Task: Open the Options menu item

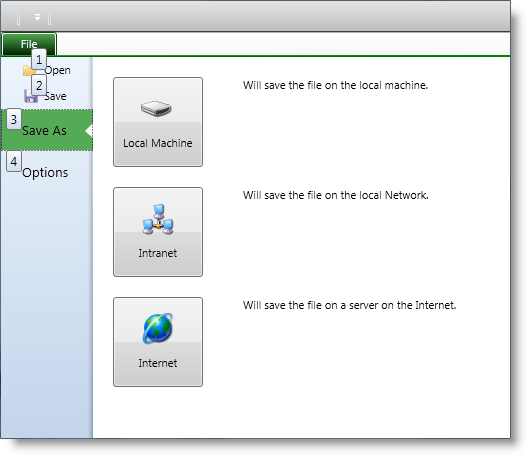Action: pos(46,172)
